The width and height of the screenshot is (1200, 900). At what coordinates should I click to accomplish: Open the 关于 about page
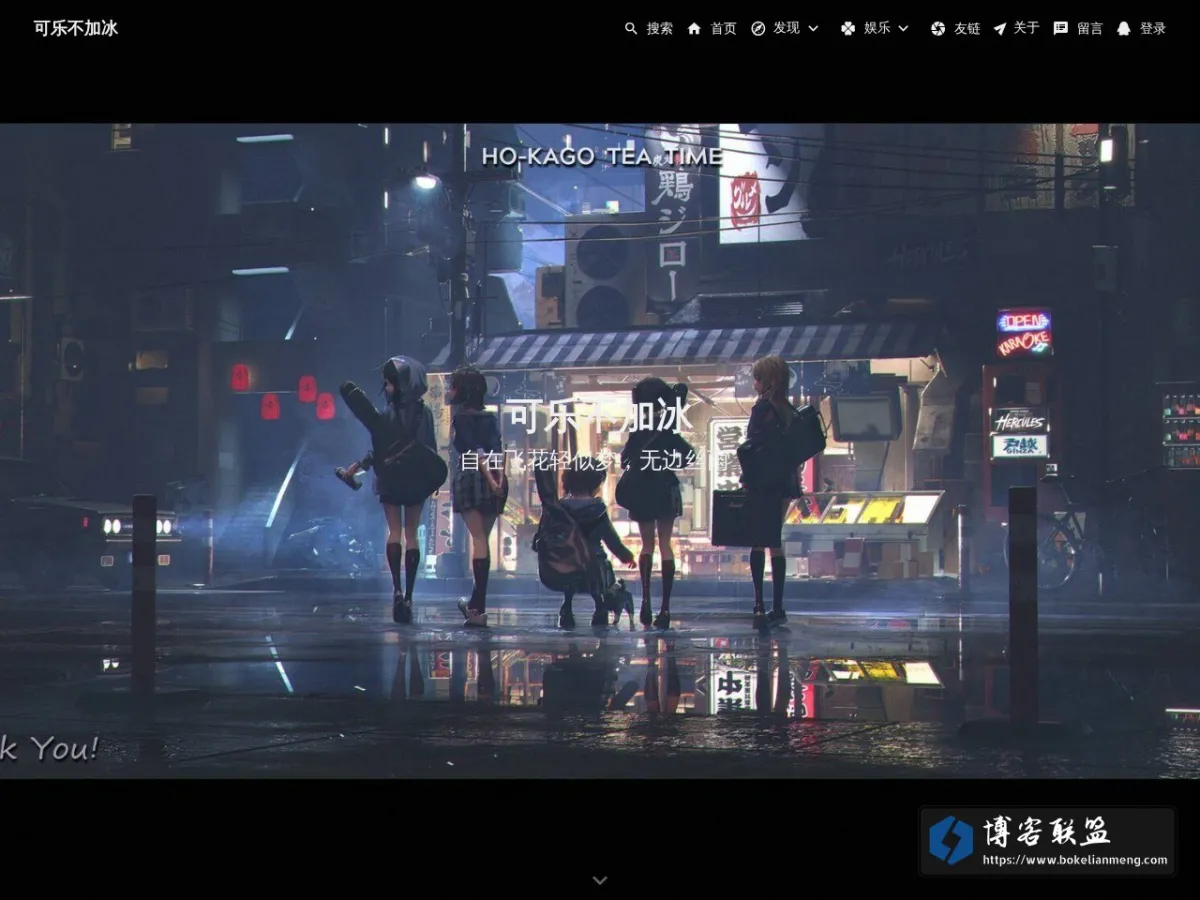(1026, 28)
